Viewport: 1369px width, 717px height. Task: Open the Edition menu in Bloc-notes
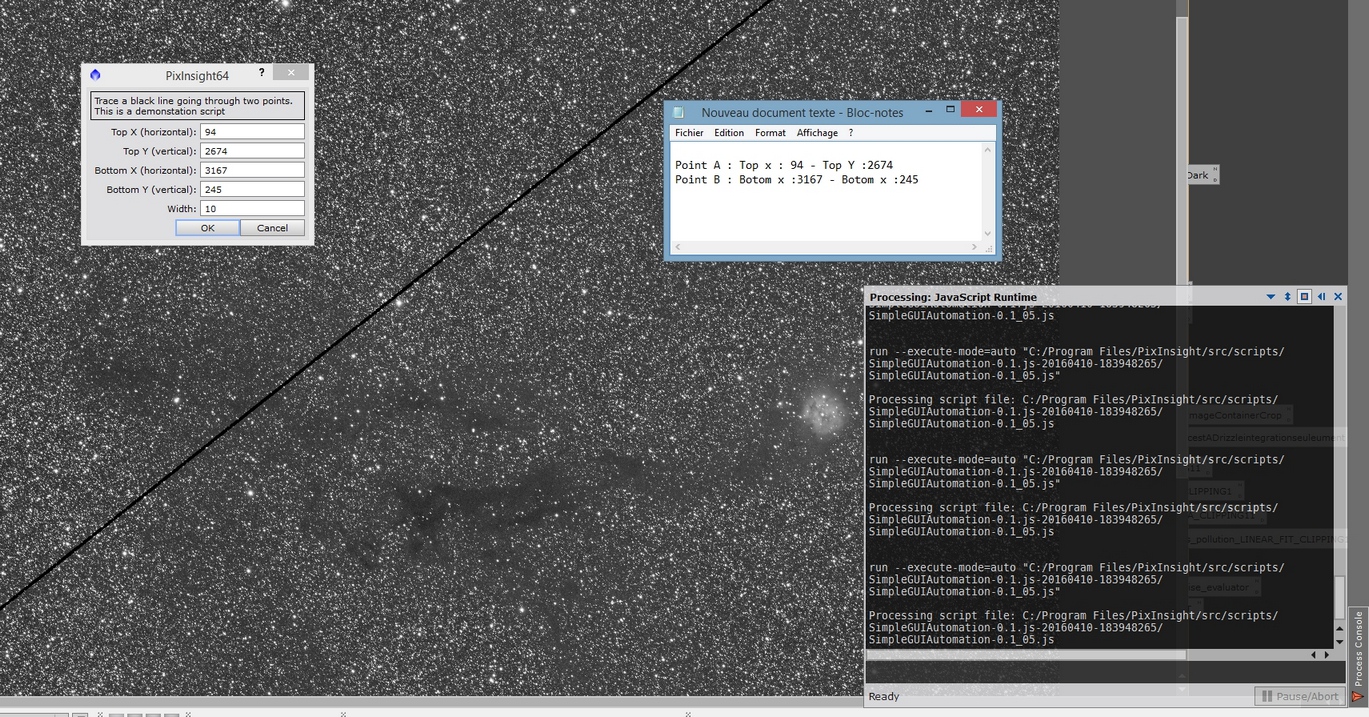[x=729, y=133]
